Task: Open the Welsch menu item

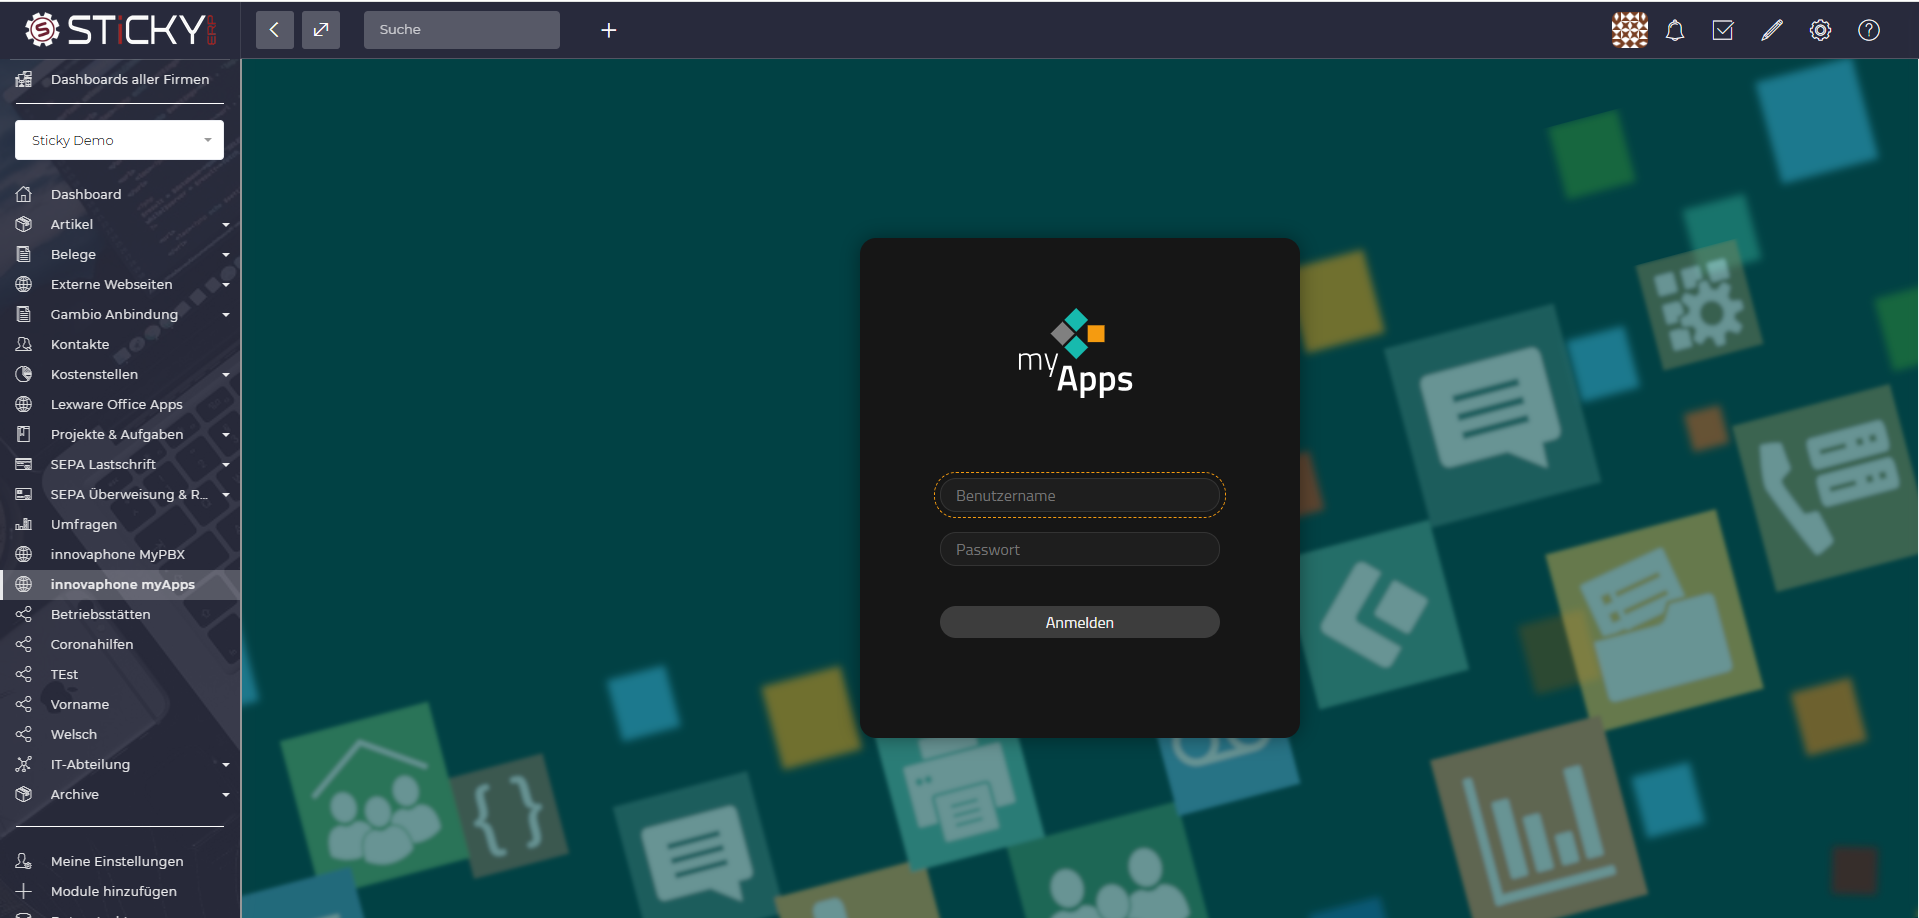Action: [x=74, y=734]
